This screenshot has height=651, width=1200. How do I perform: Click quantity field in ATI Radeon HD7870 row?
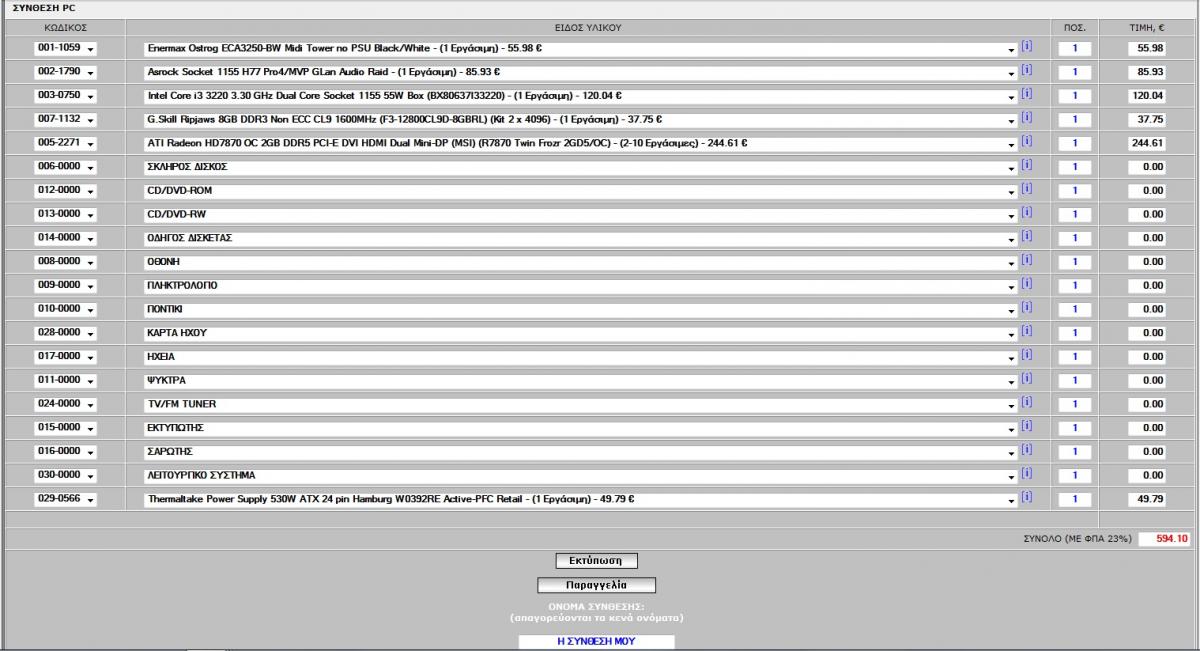1075,143
